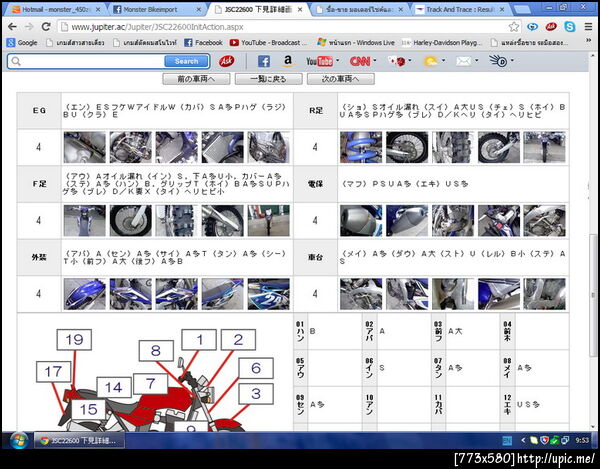Click diagram label 19
600x469 pixels.
(74, 340)
